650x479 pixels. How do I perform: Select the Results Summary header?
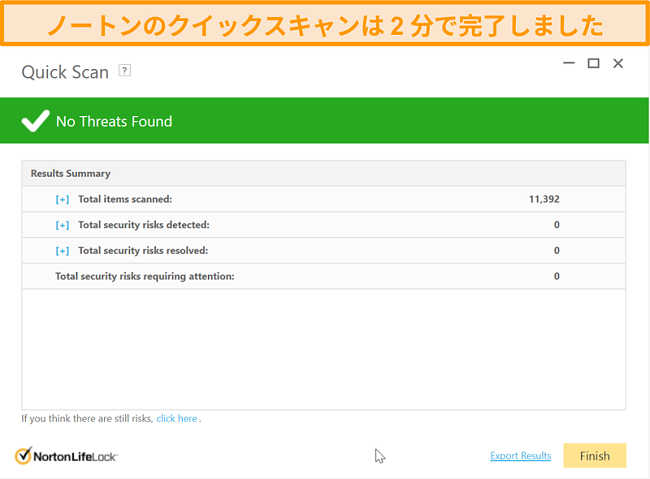point(70,173)
